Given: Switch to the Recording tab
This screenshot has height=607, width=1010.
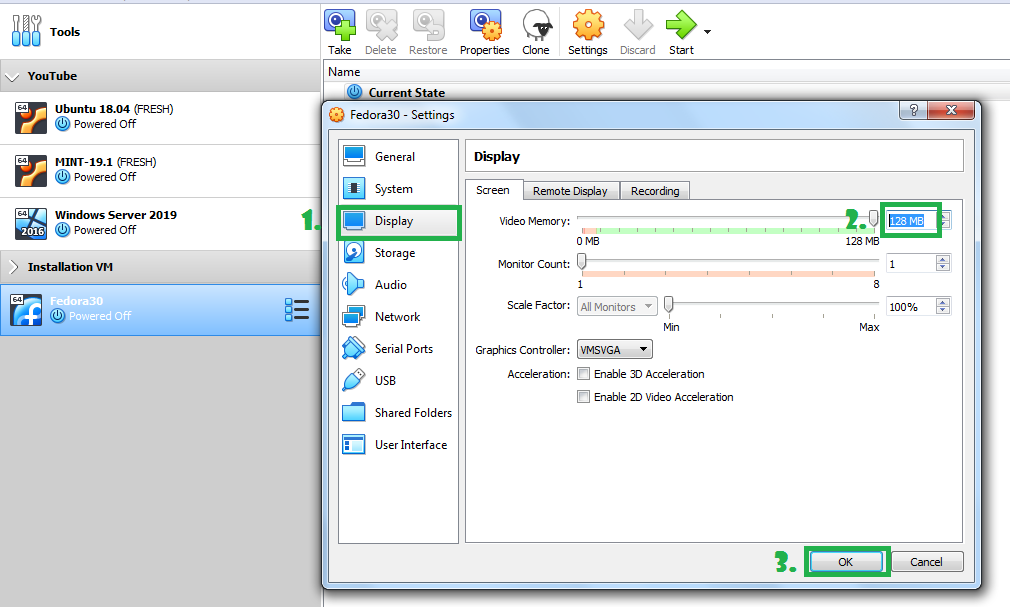Looking at the screenshot, I should point(655,191).
